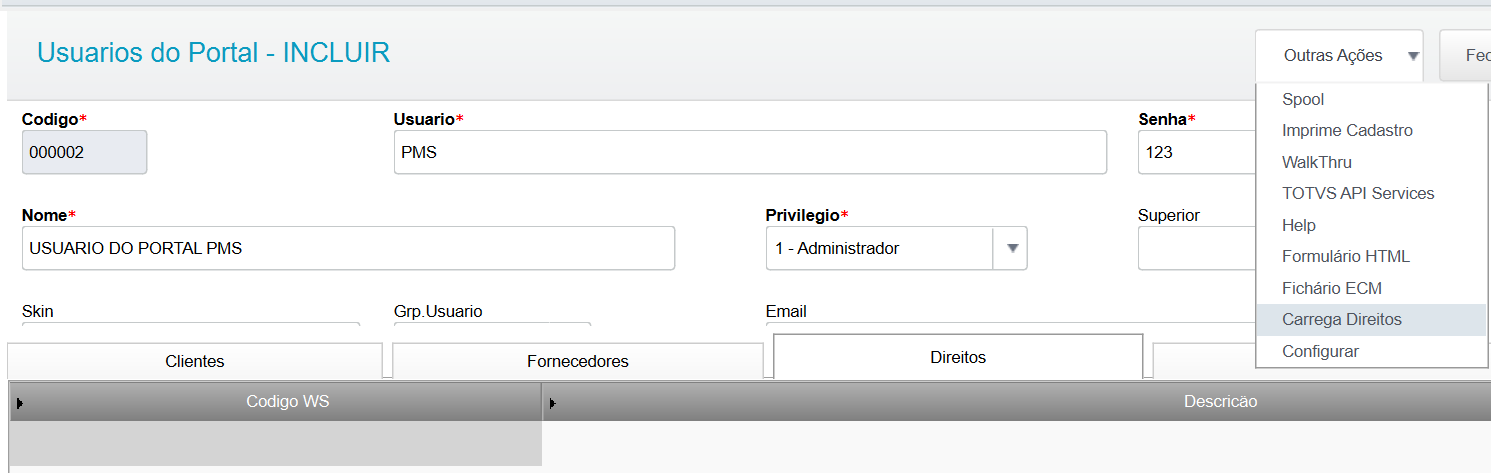Open the Outras Ações dropdown
1491x473 pixels.
tap(1340, 56)
